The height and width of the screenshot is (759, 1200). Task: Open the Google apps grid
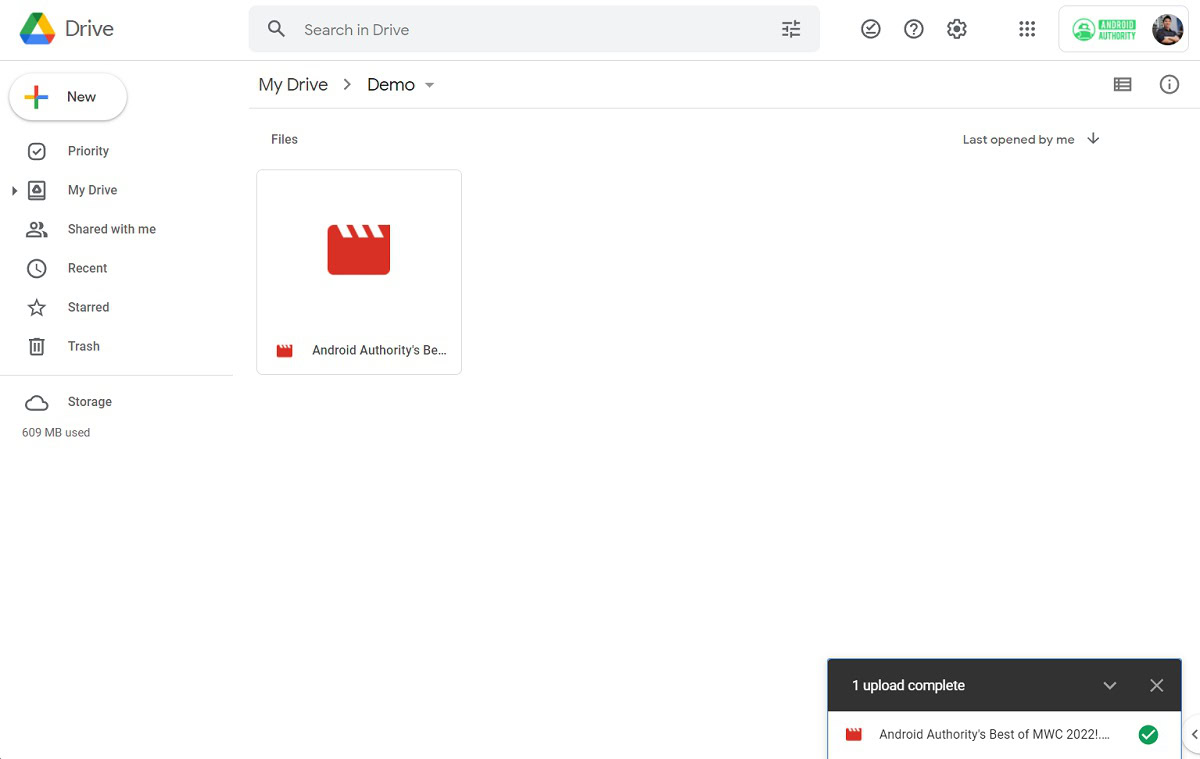[x=1027, y=29]
